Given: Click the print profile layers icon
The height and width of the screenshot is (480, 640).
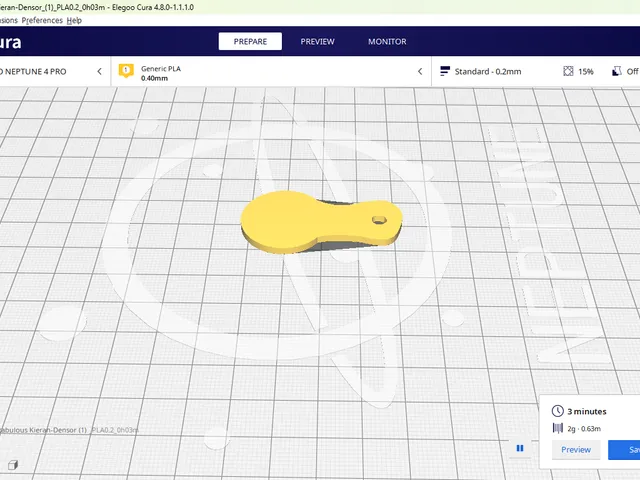Looking at the screenshot, I should tap(445, 71).
